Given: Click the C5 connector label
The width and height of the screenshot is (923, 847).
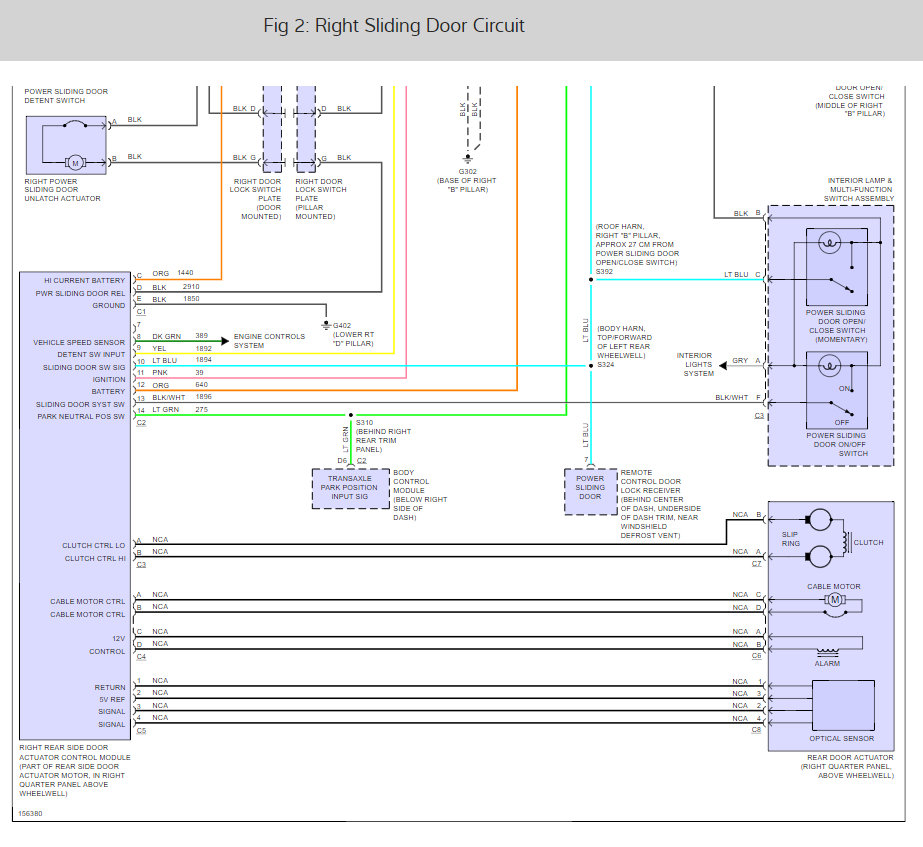Looking at the screenshot, I should point(141,730).
